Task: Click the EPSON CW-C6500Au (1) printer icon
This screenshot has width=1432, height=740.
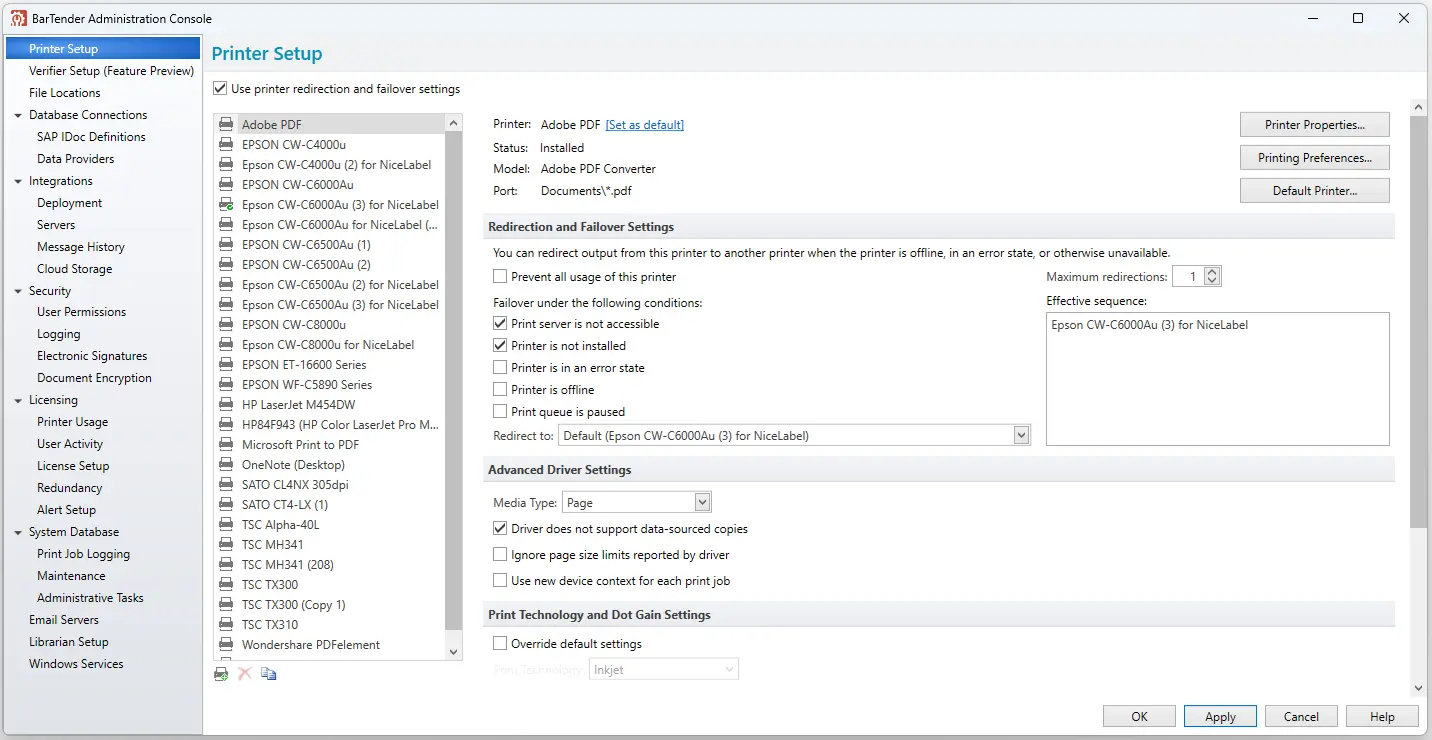Action: pos(226,245)
